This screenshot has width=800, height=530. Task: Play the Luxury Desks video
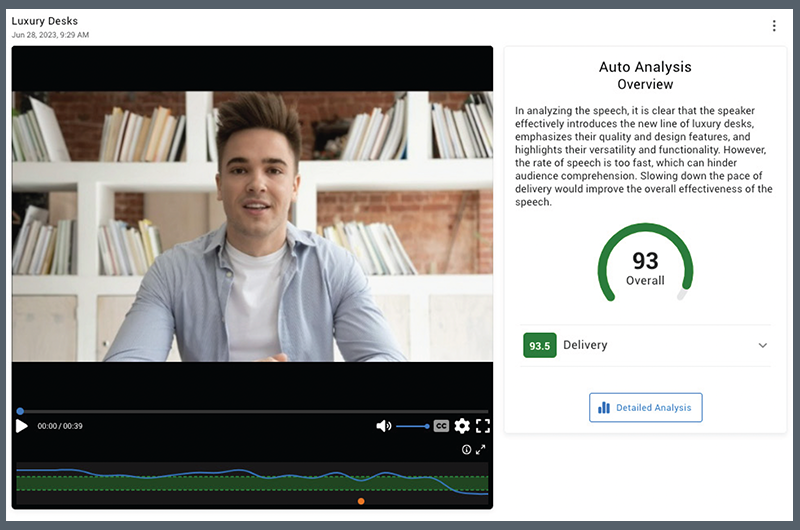[21, 426]
